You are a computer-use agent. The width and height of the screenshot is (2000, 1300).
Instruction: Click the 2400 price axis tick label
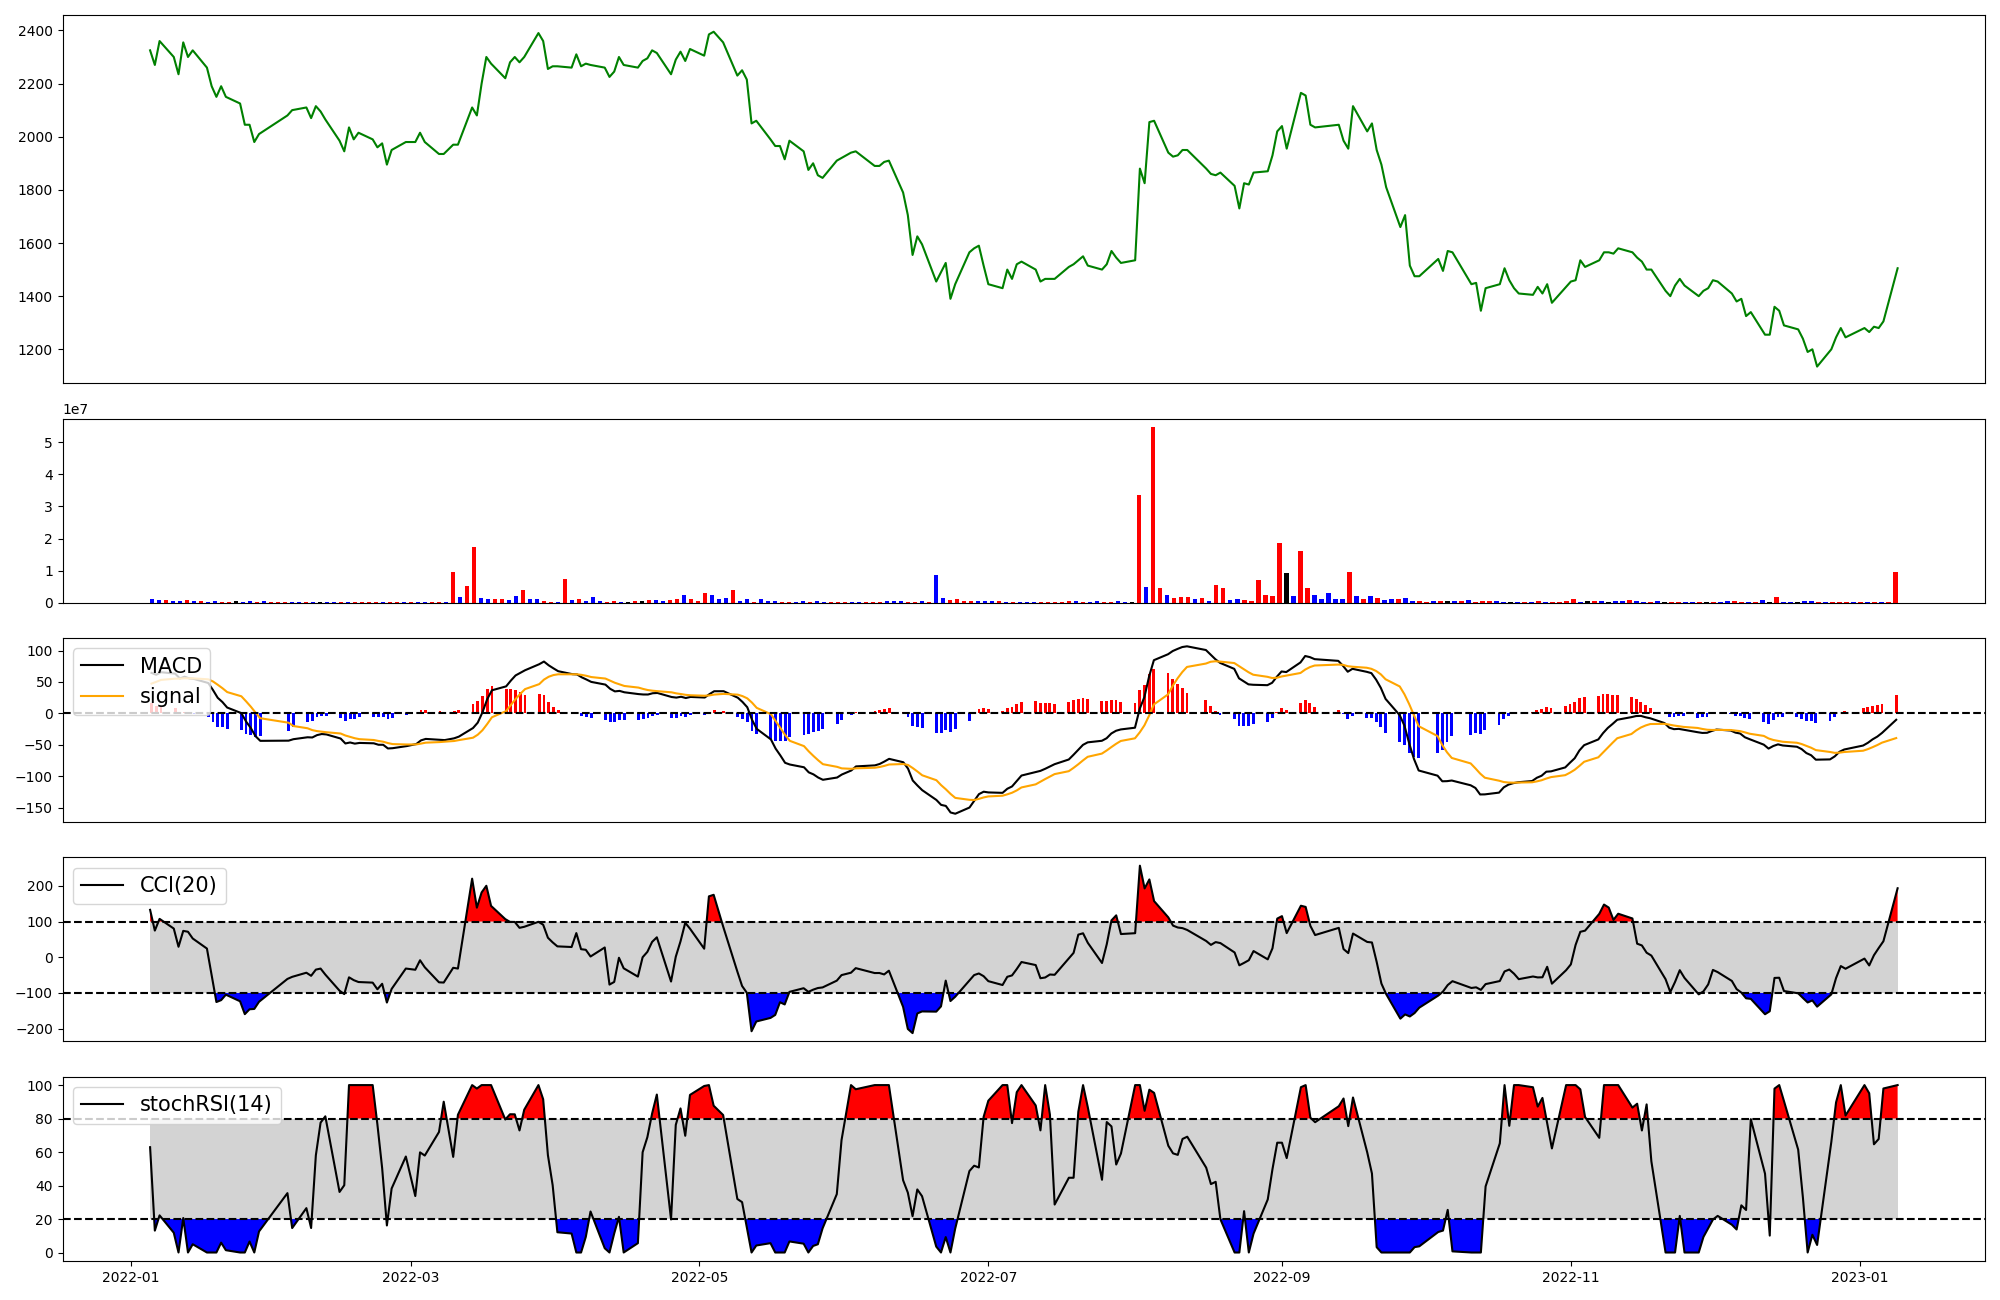(x=35, y=31)
